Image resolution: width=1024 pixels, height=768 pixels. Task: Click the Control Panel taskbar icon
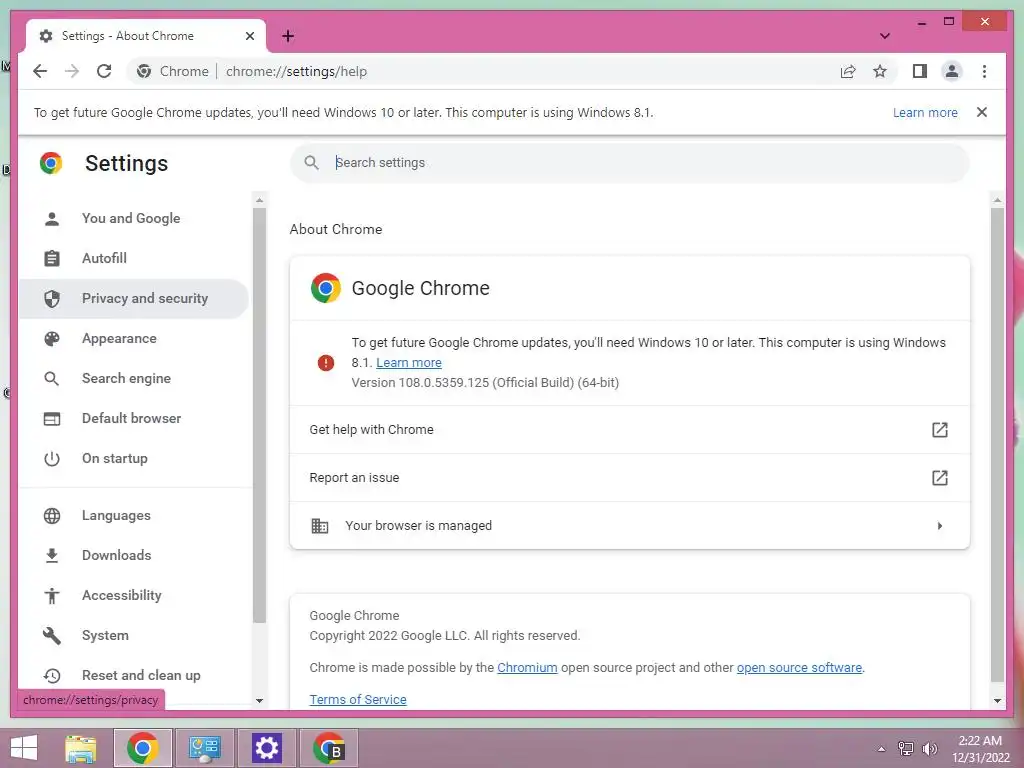(x=204, y=748)
